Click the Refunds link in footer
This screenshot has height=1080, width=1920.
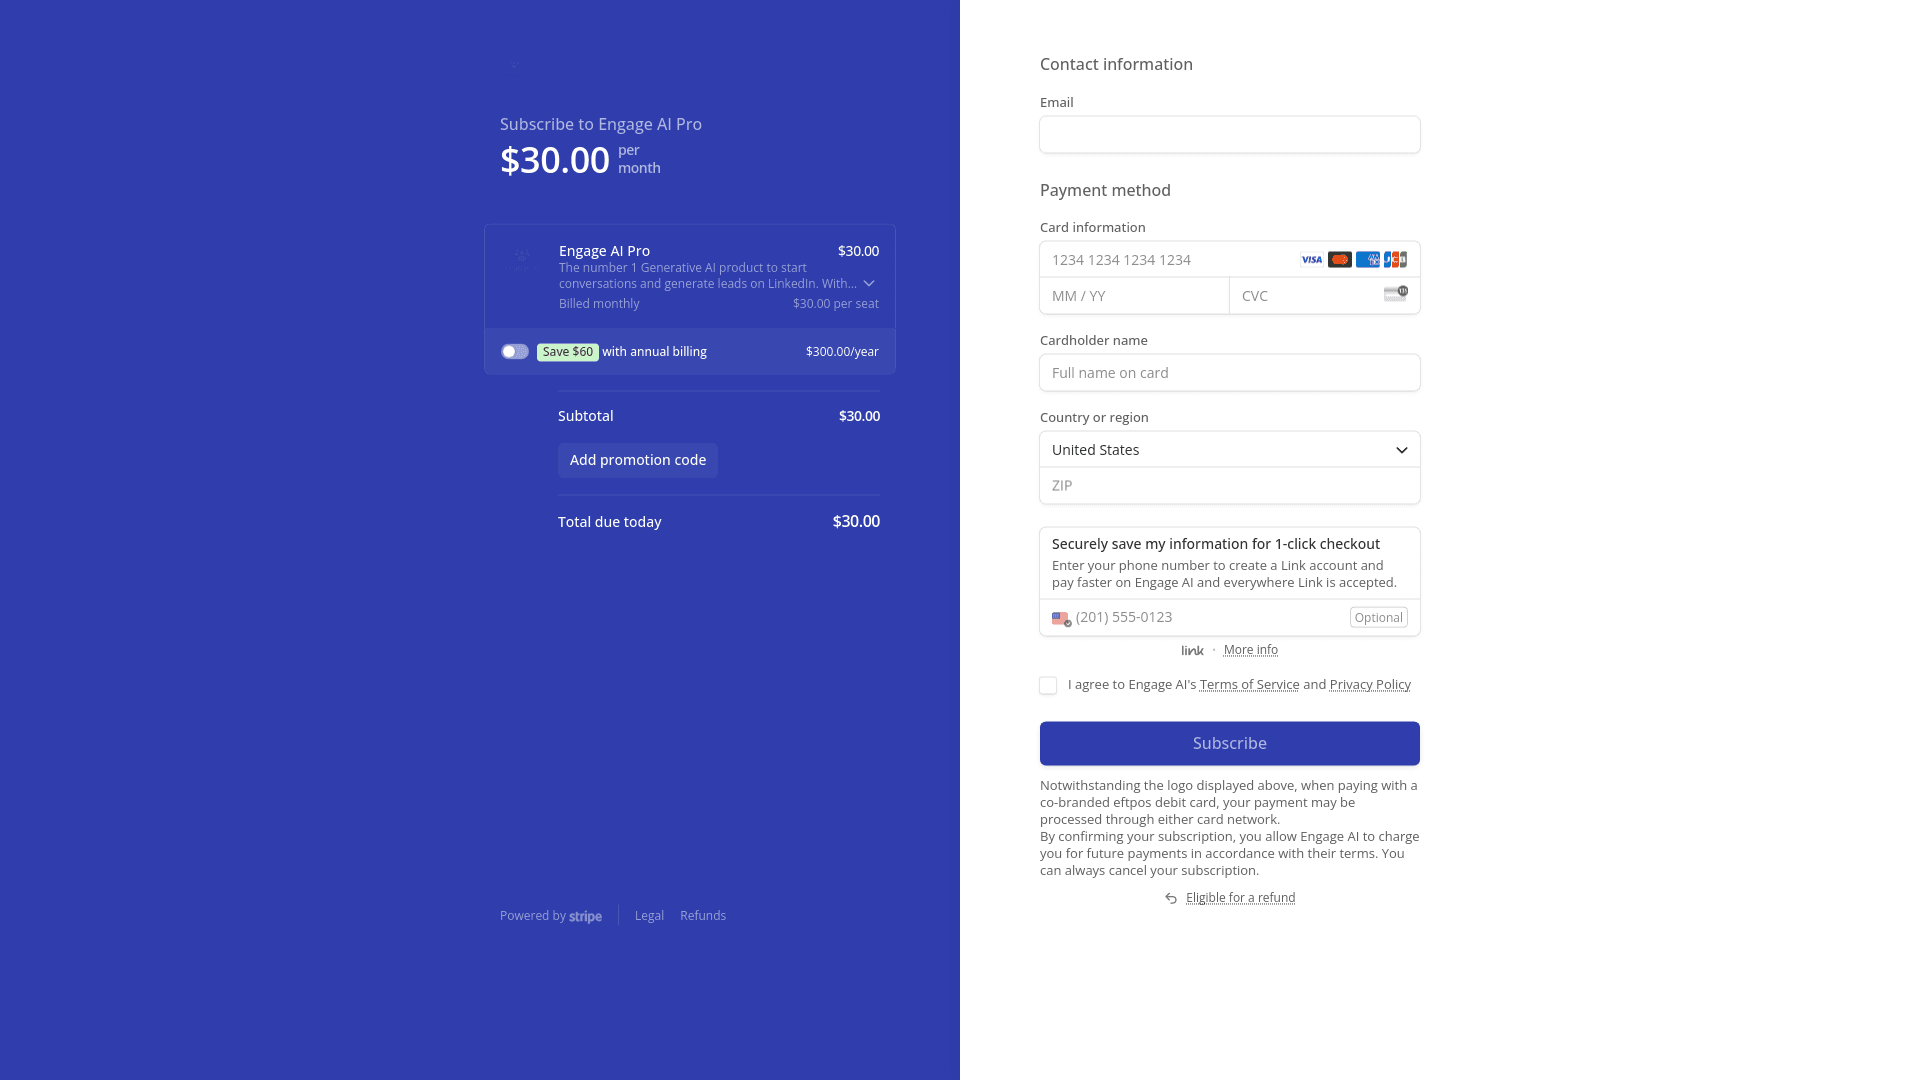coord(703,915)
